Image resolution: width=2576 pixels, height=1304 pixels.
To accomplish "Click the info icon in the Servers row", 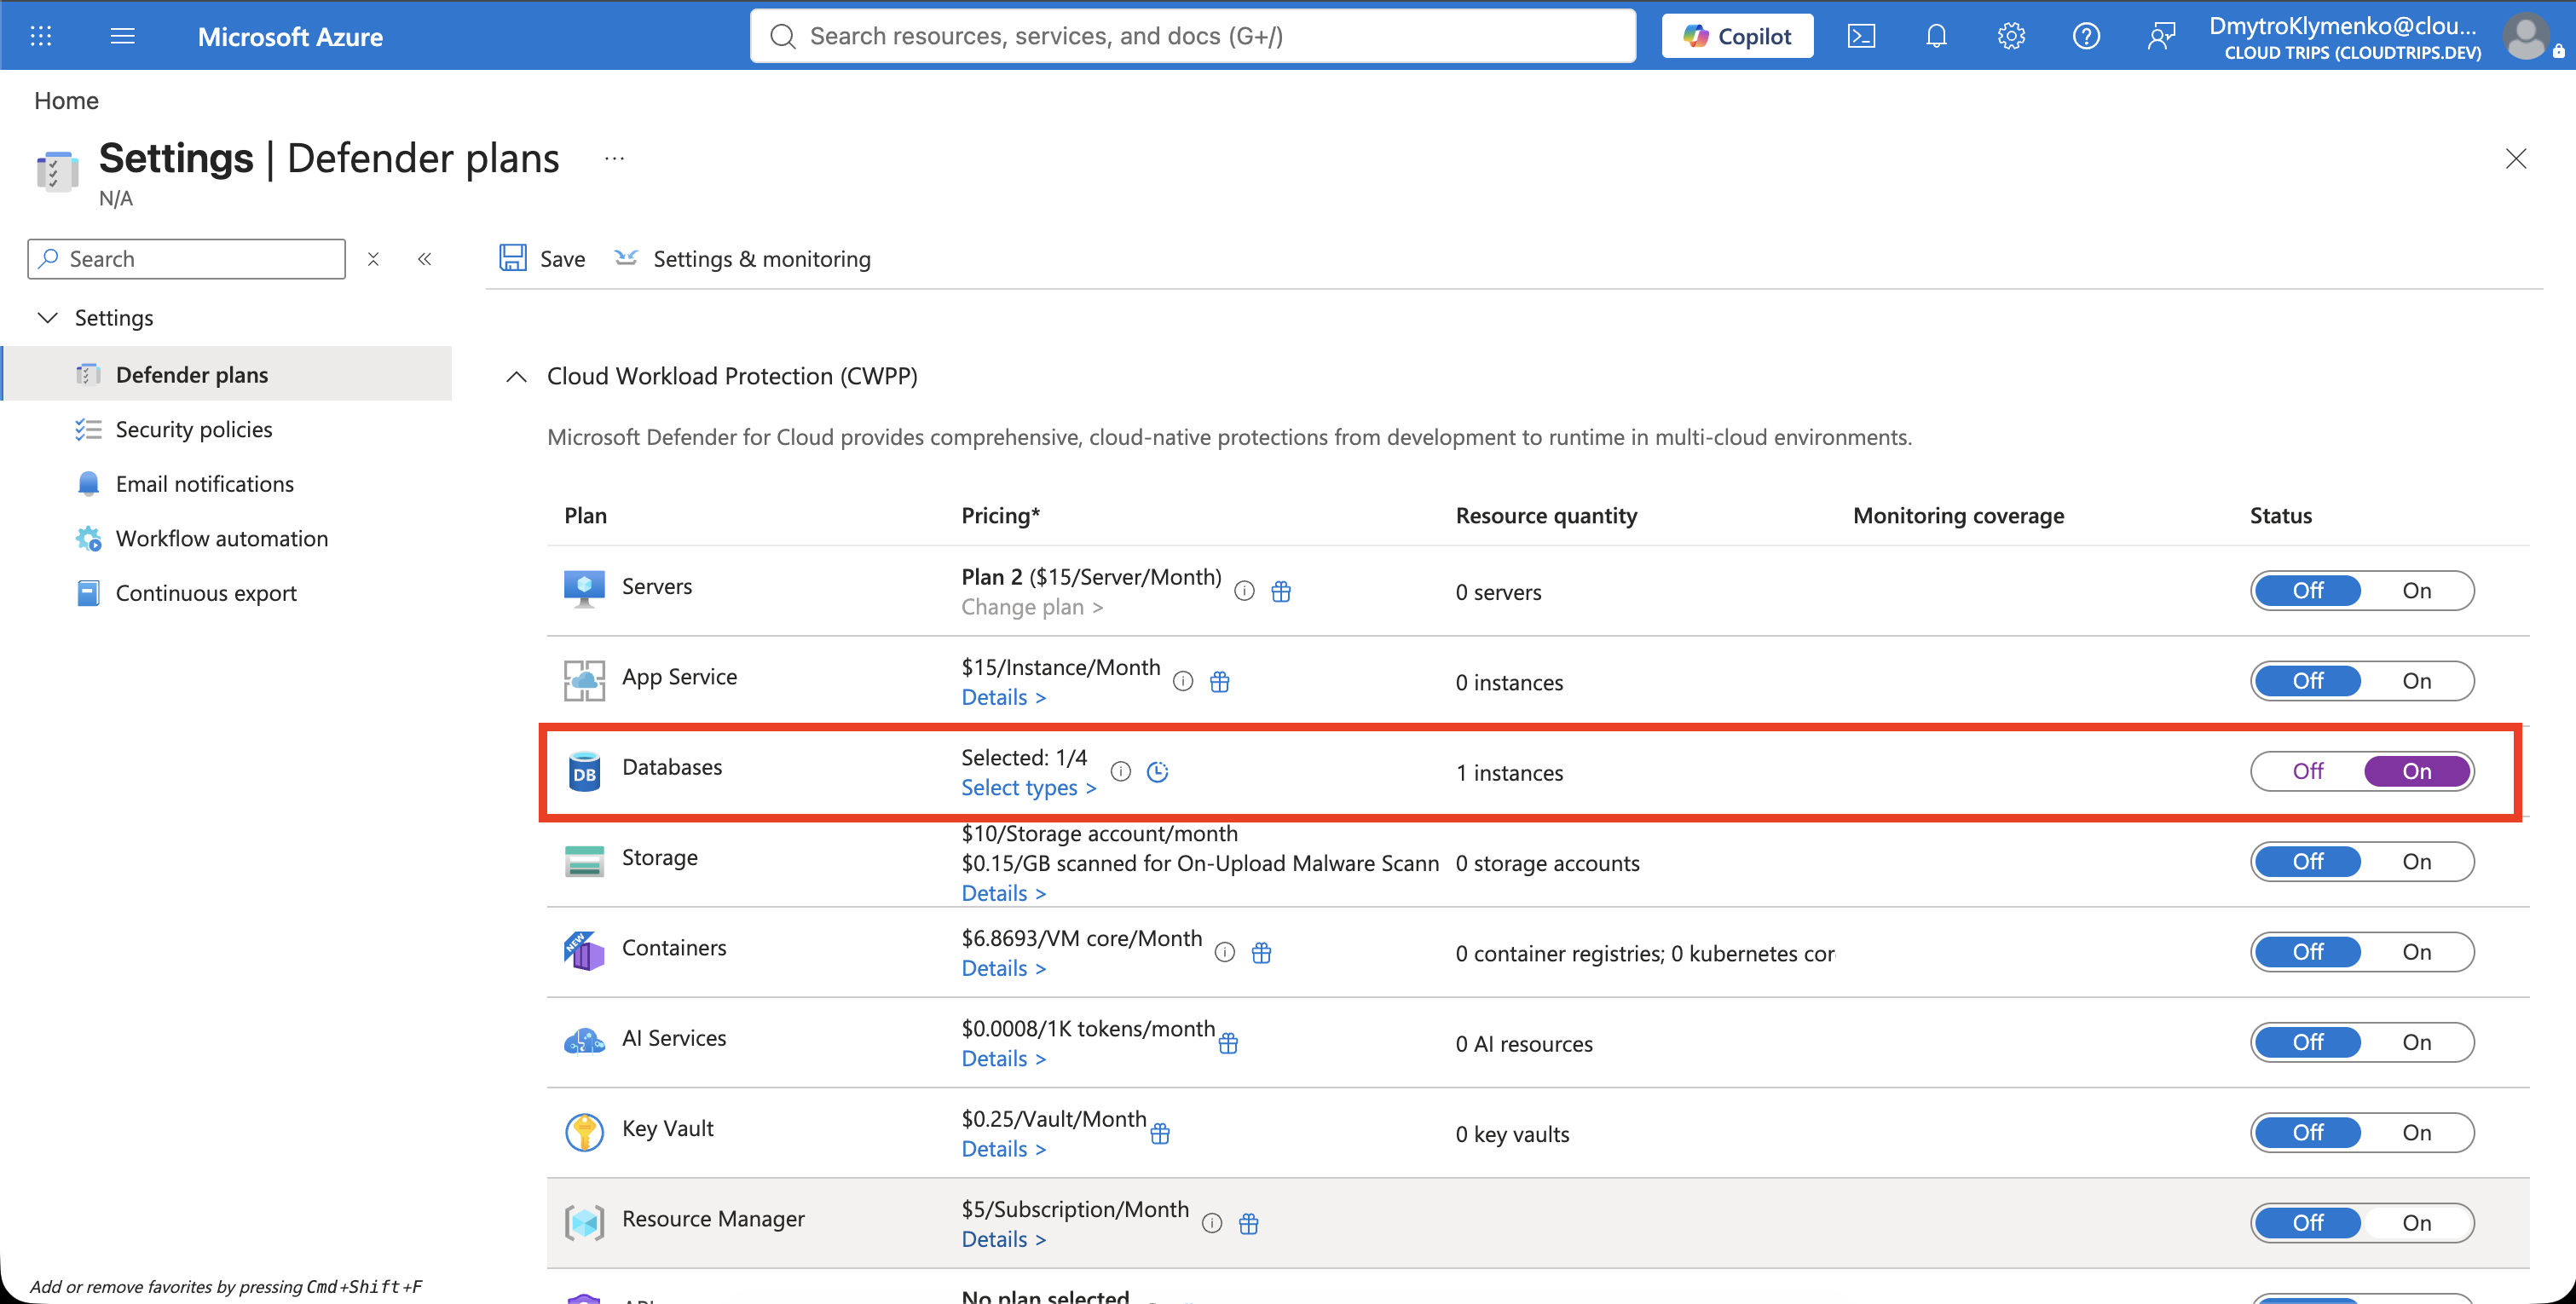I will [1244, 591].
